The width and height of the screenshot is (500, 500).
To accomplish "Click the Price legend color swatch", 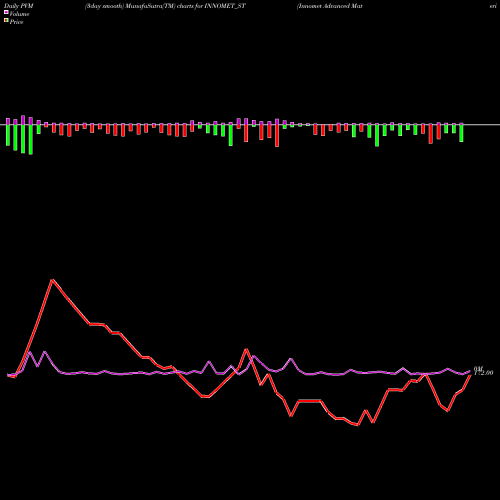I will (6, 21).
